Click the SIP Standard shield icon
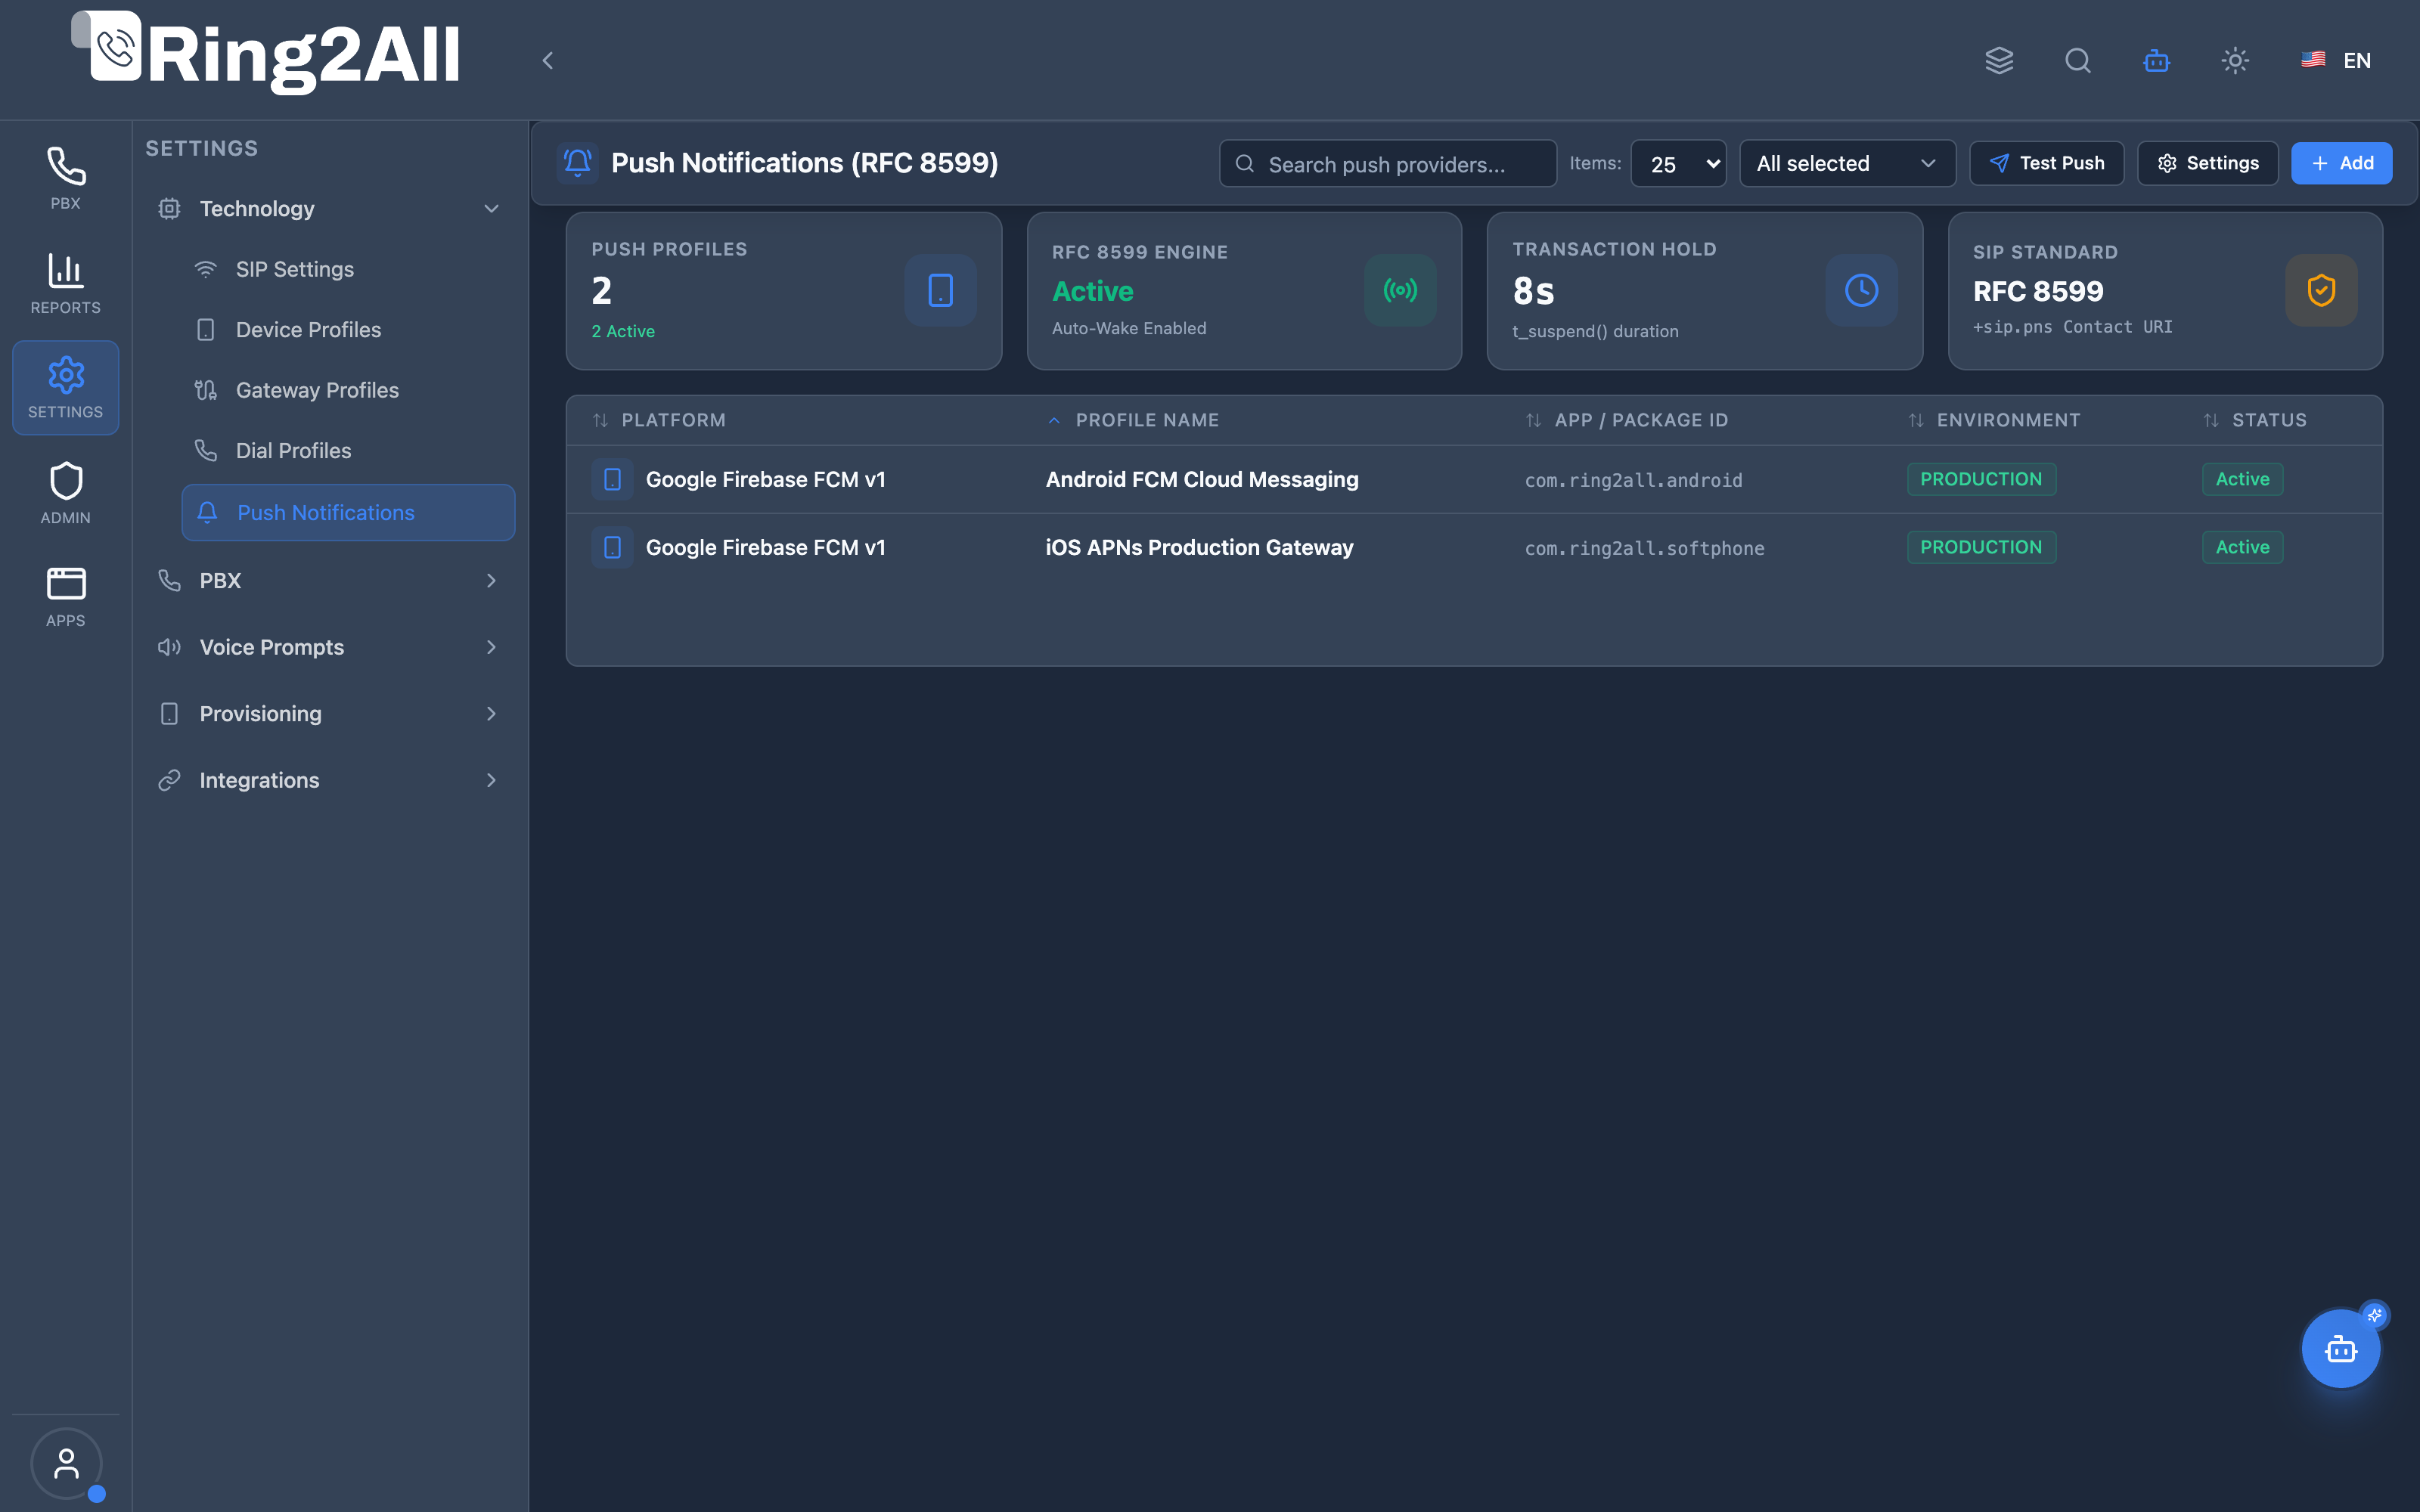2420x1512 pixels. coord(2321,290)
